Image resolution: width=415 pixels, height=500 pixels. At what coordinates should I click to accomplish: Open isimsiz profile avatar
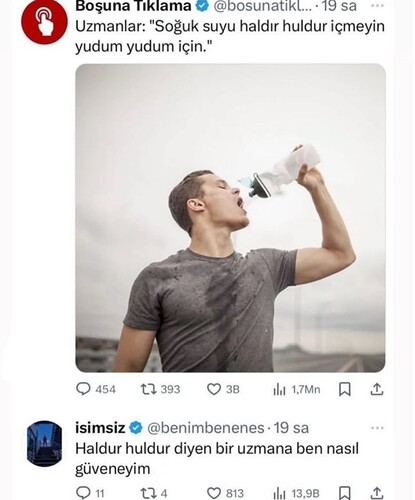44,443
